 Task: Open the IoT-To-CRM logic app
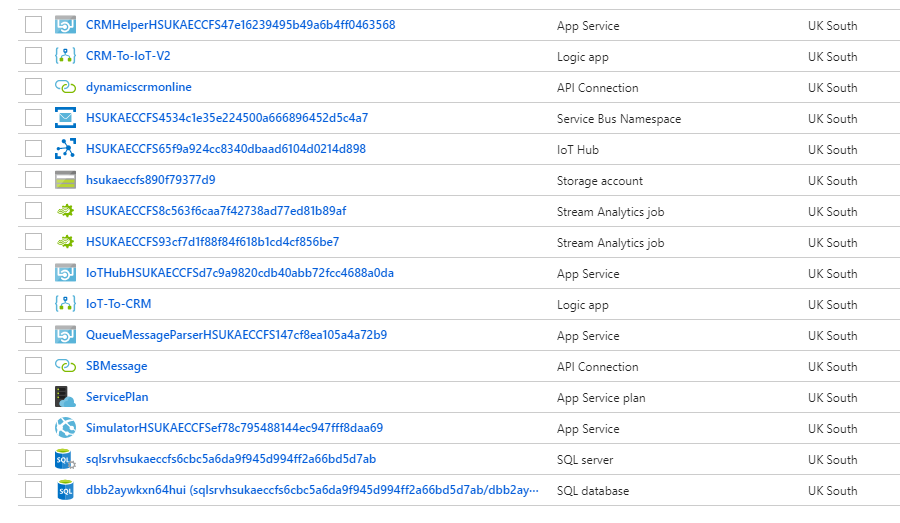pos(119,304)
